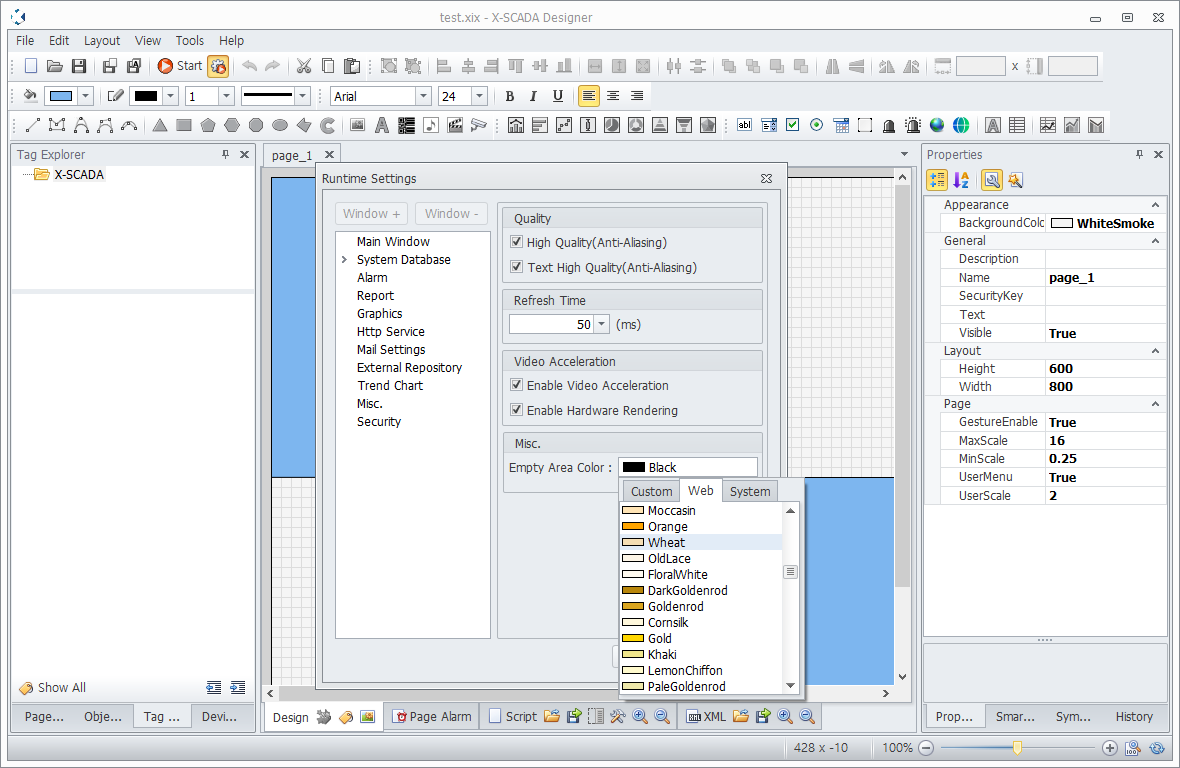Viewport: 1180px width, 768px height.
Task: Click the Window - button
Action: pyautogui.click(x=452, y=214)
